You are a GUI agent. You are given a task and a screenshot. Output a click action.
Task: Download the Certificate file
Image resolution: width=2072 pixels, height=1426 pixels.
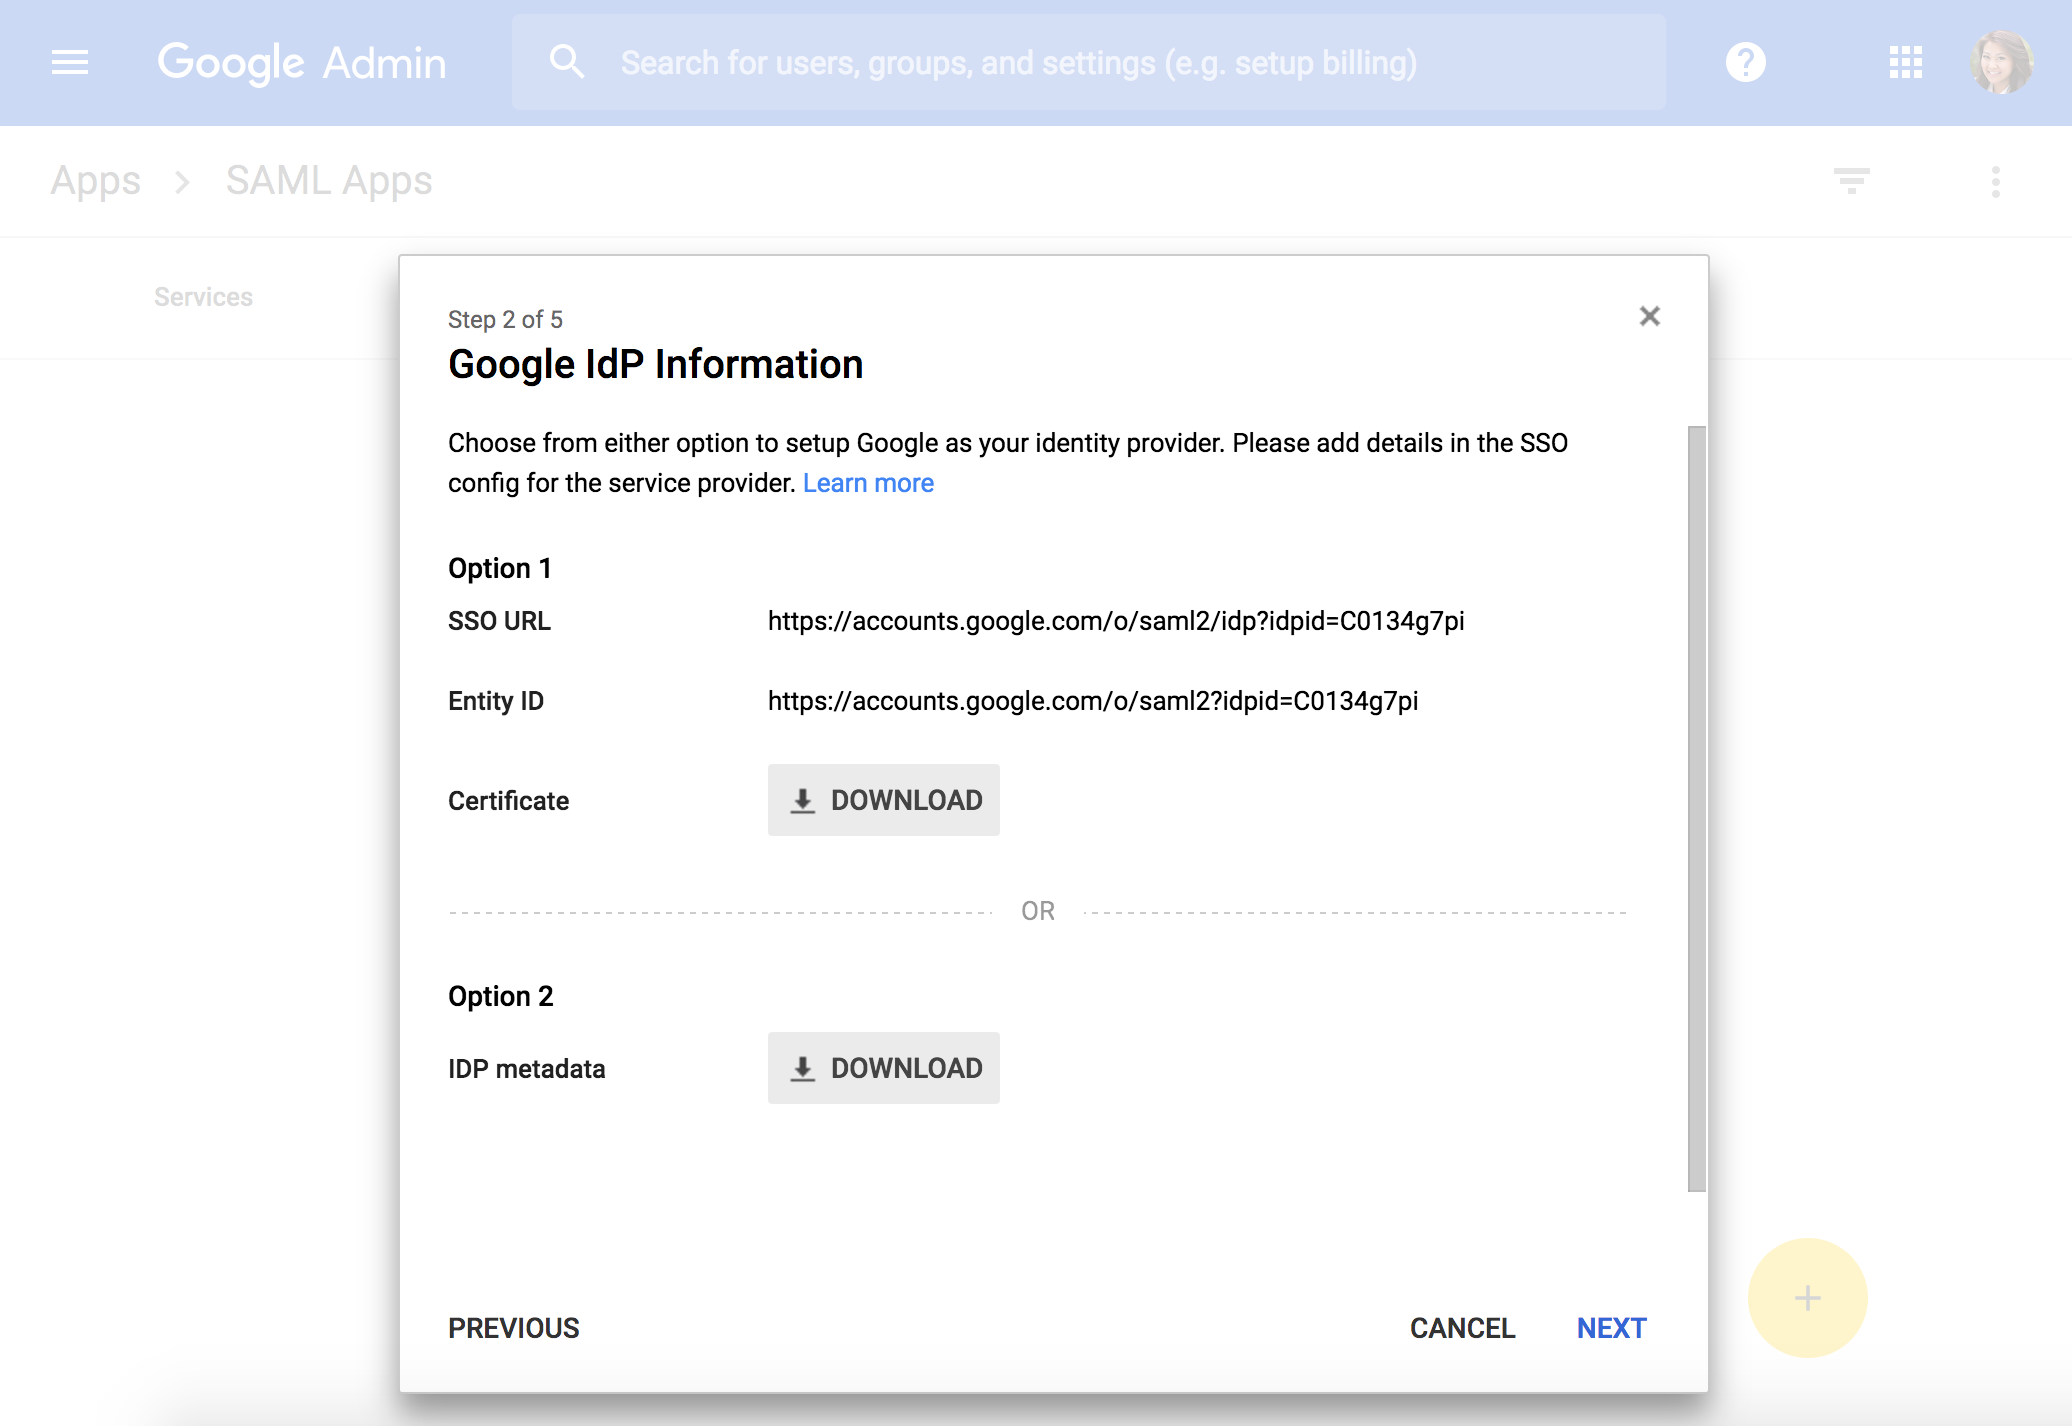tap(884, 800)
